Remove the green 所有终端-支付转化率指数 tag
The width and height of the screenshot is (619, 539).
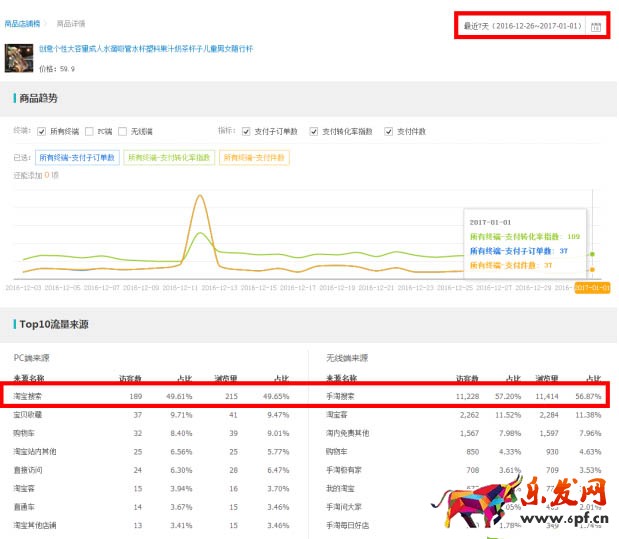168,157
